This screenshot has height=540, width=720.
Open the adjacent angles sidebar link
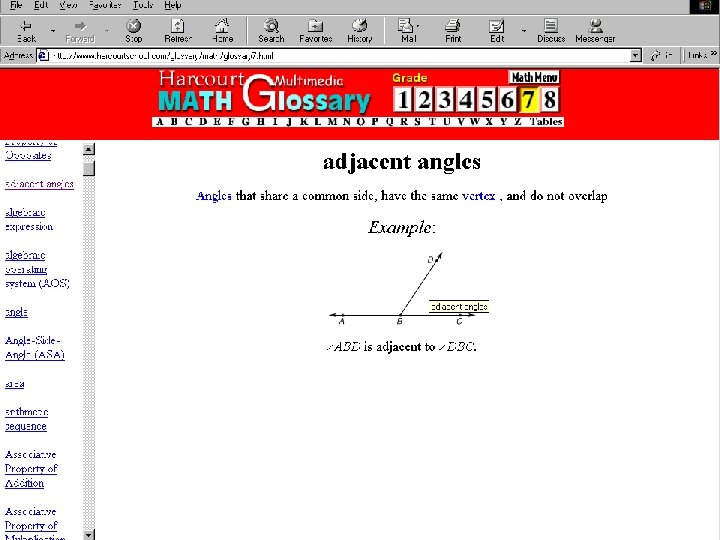[39, 184]
